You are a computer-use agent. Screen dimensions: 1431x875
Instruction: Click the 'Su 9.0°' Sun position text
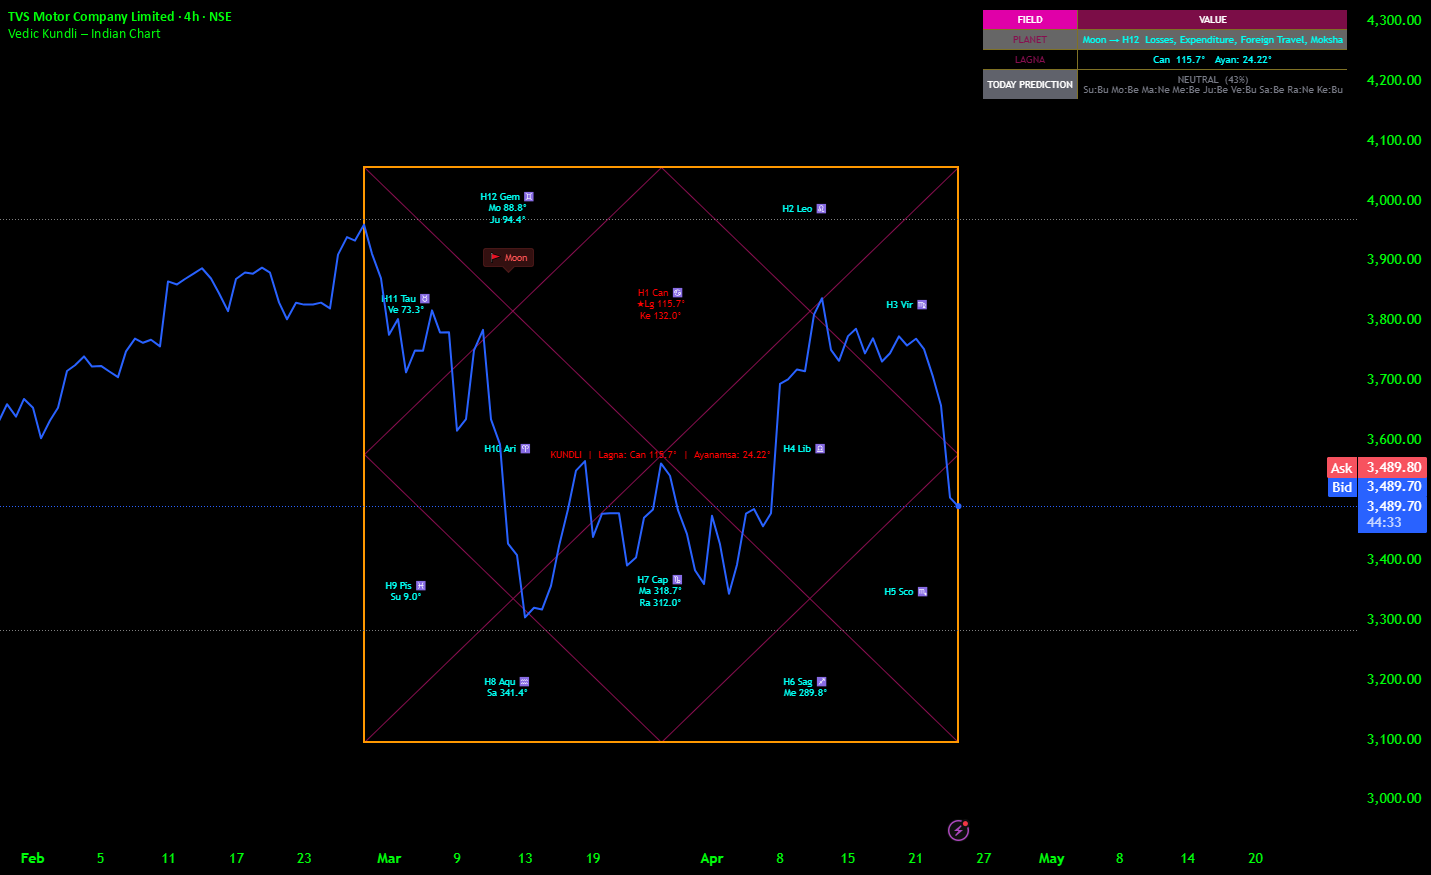[x=406, y=597]
